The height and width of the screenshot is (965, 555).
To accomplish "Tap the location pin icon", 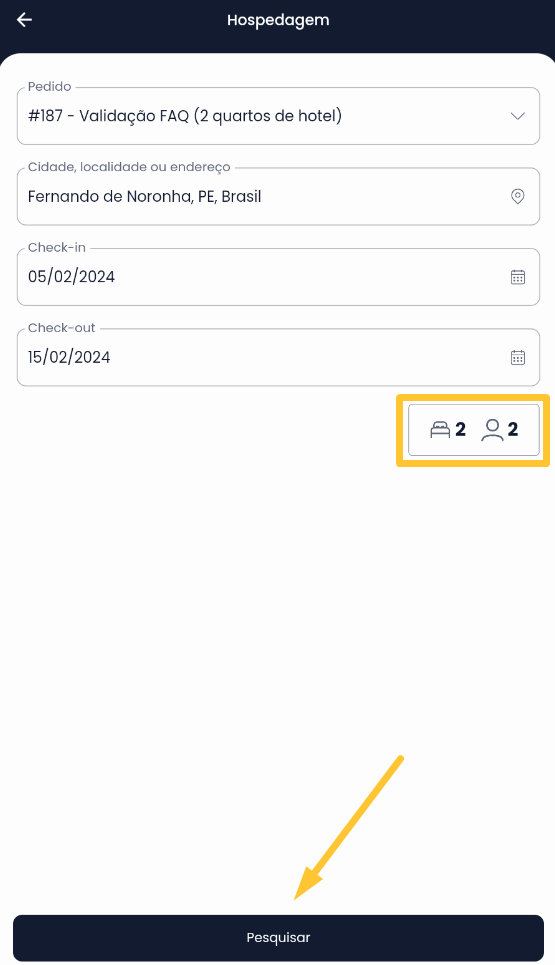I will [517, 196].
